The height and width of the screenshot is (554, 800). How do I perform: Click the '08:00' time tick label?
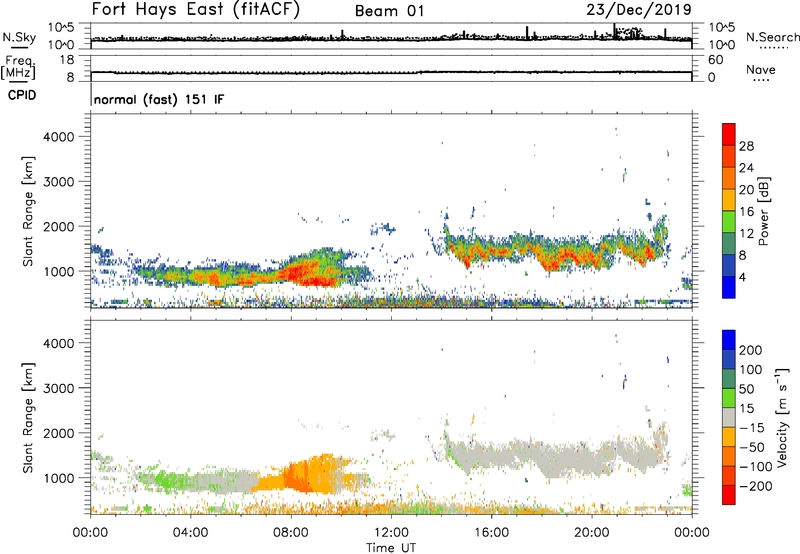coord(291,533)
